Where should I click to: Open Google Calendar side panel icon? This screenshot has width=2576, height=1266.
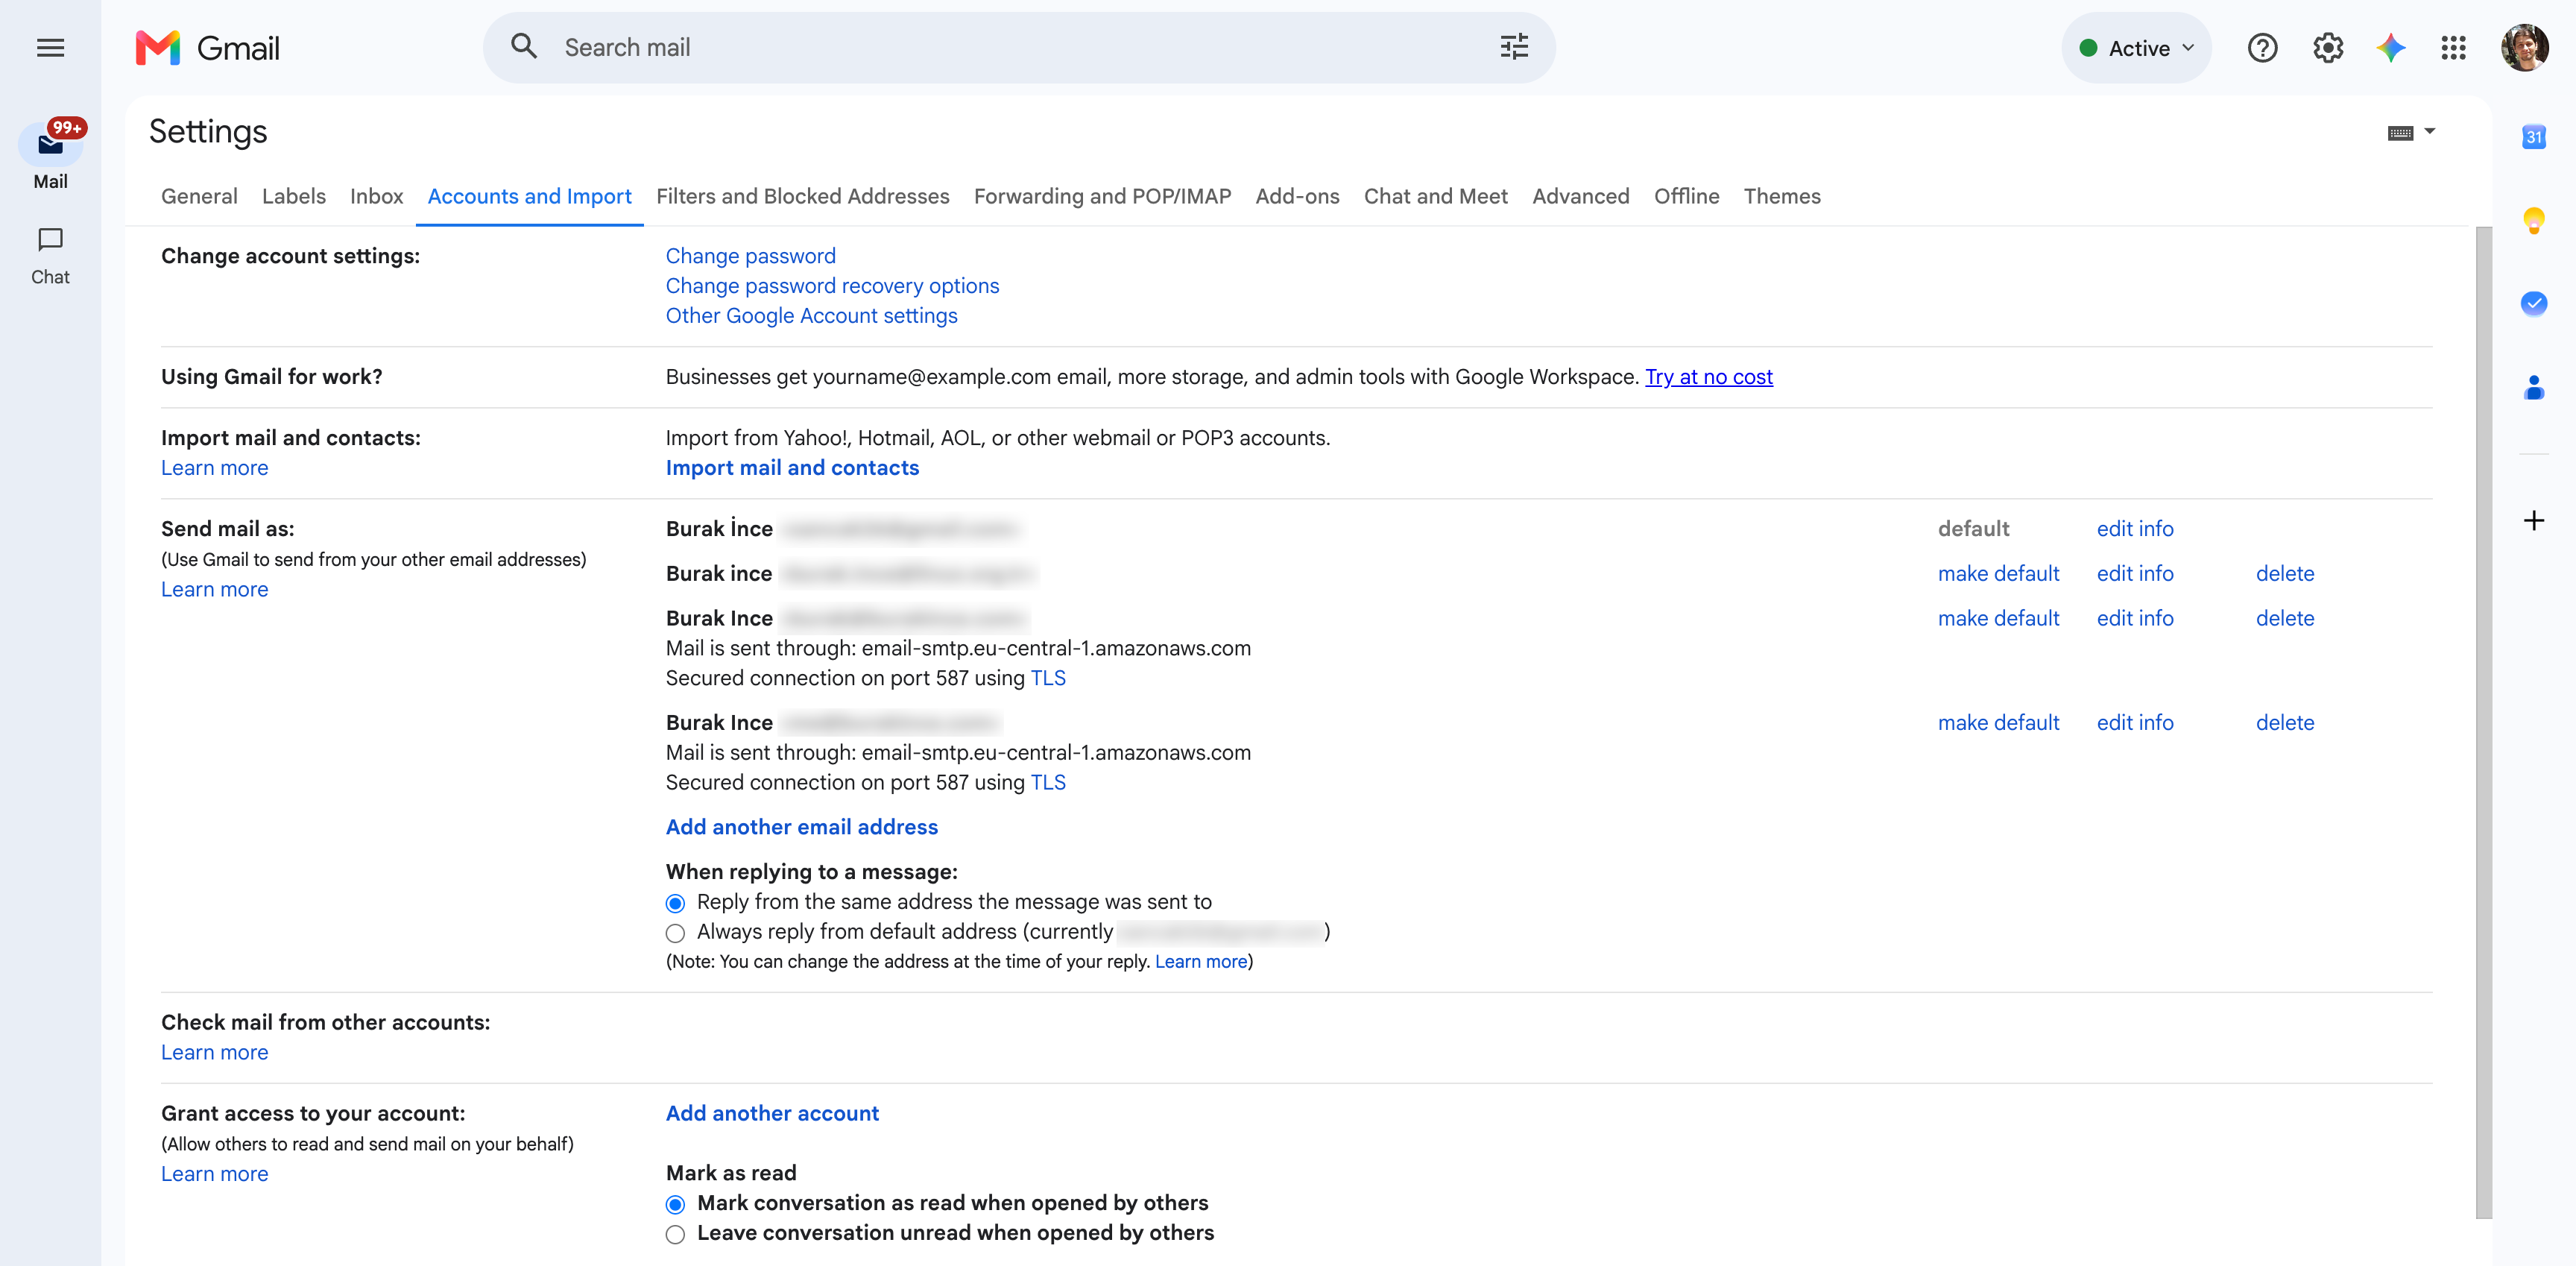2533,137
